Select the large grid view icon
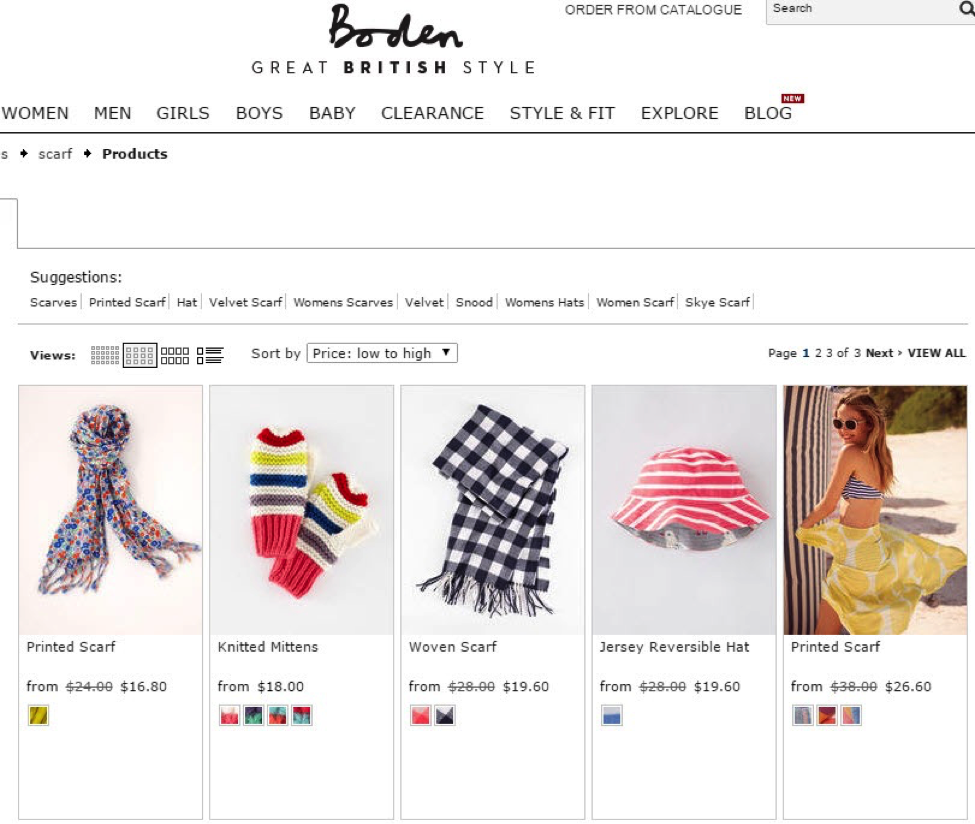The image size is (975, 824). 175,355
